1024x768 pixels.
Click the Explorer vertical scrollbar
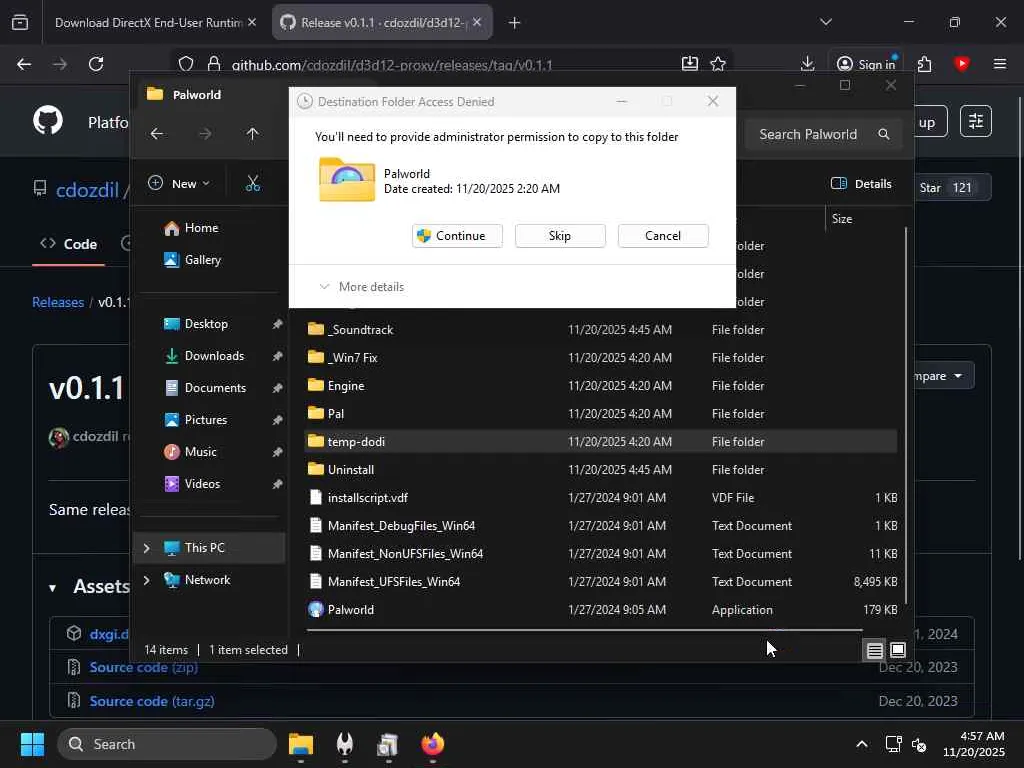[906, 415]
